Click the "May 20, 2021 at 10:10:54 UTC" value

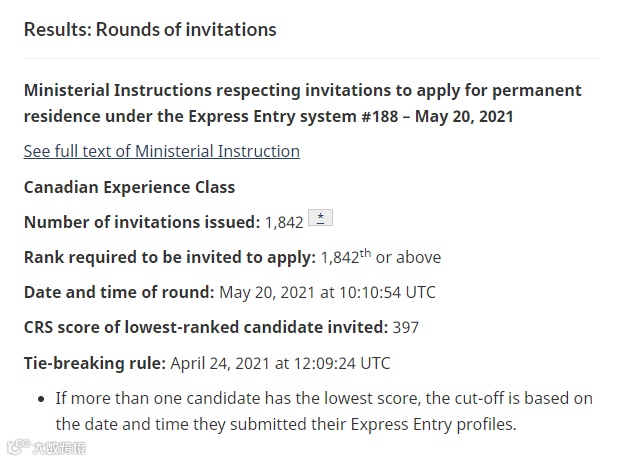327,292
